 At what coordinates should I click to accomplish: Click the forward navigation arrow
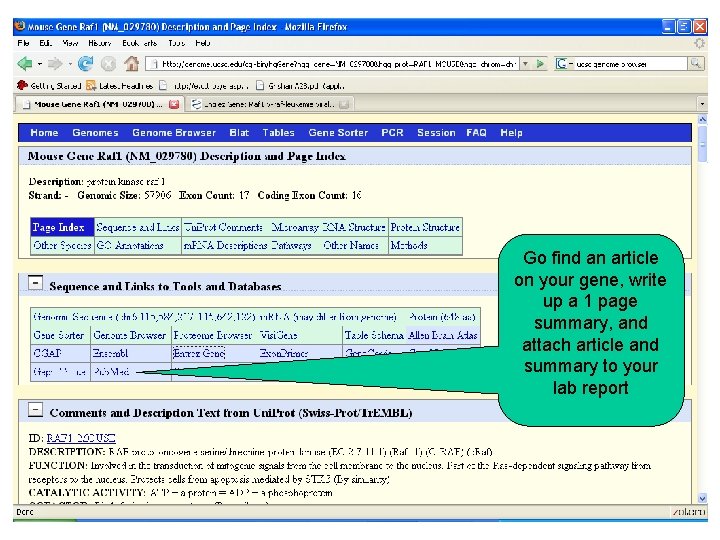click(55, 63)
